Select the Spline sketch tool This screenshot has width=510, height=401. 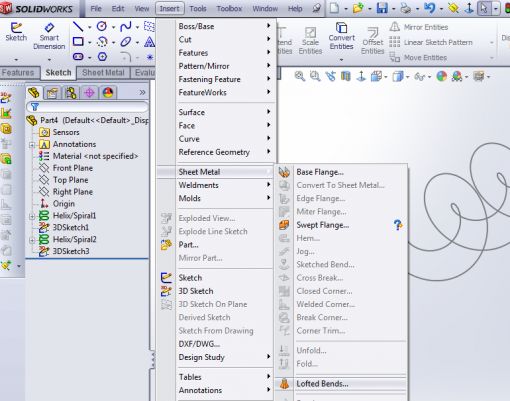click(125, 26)
